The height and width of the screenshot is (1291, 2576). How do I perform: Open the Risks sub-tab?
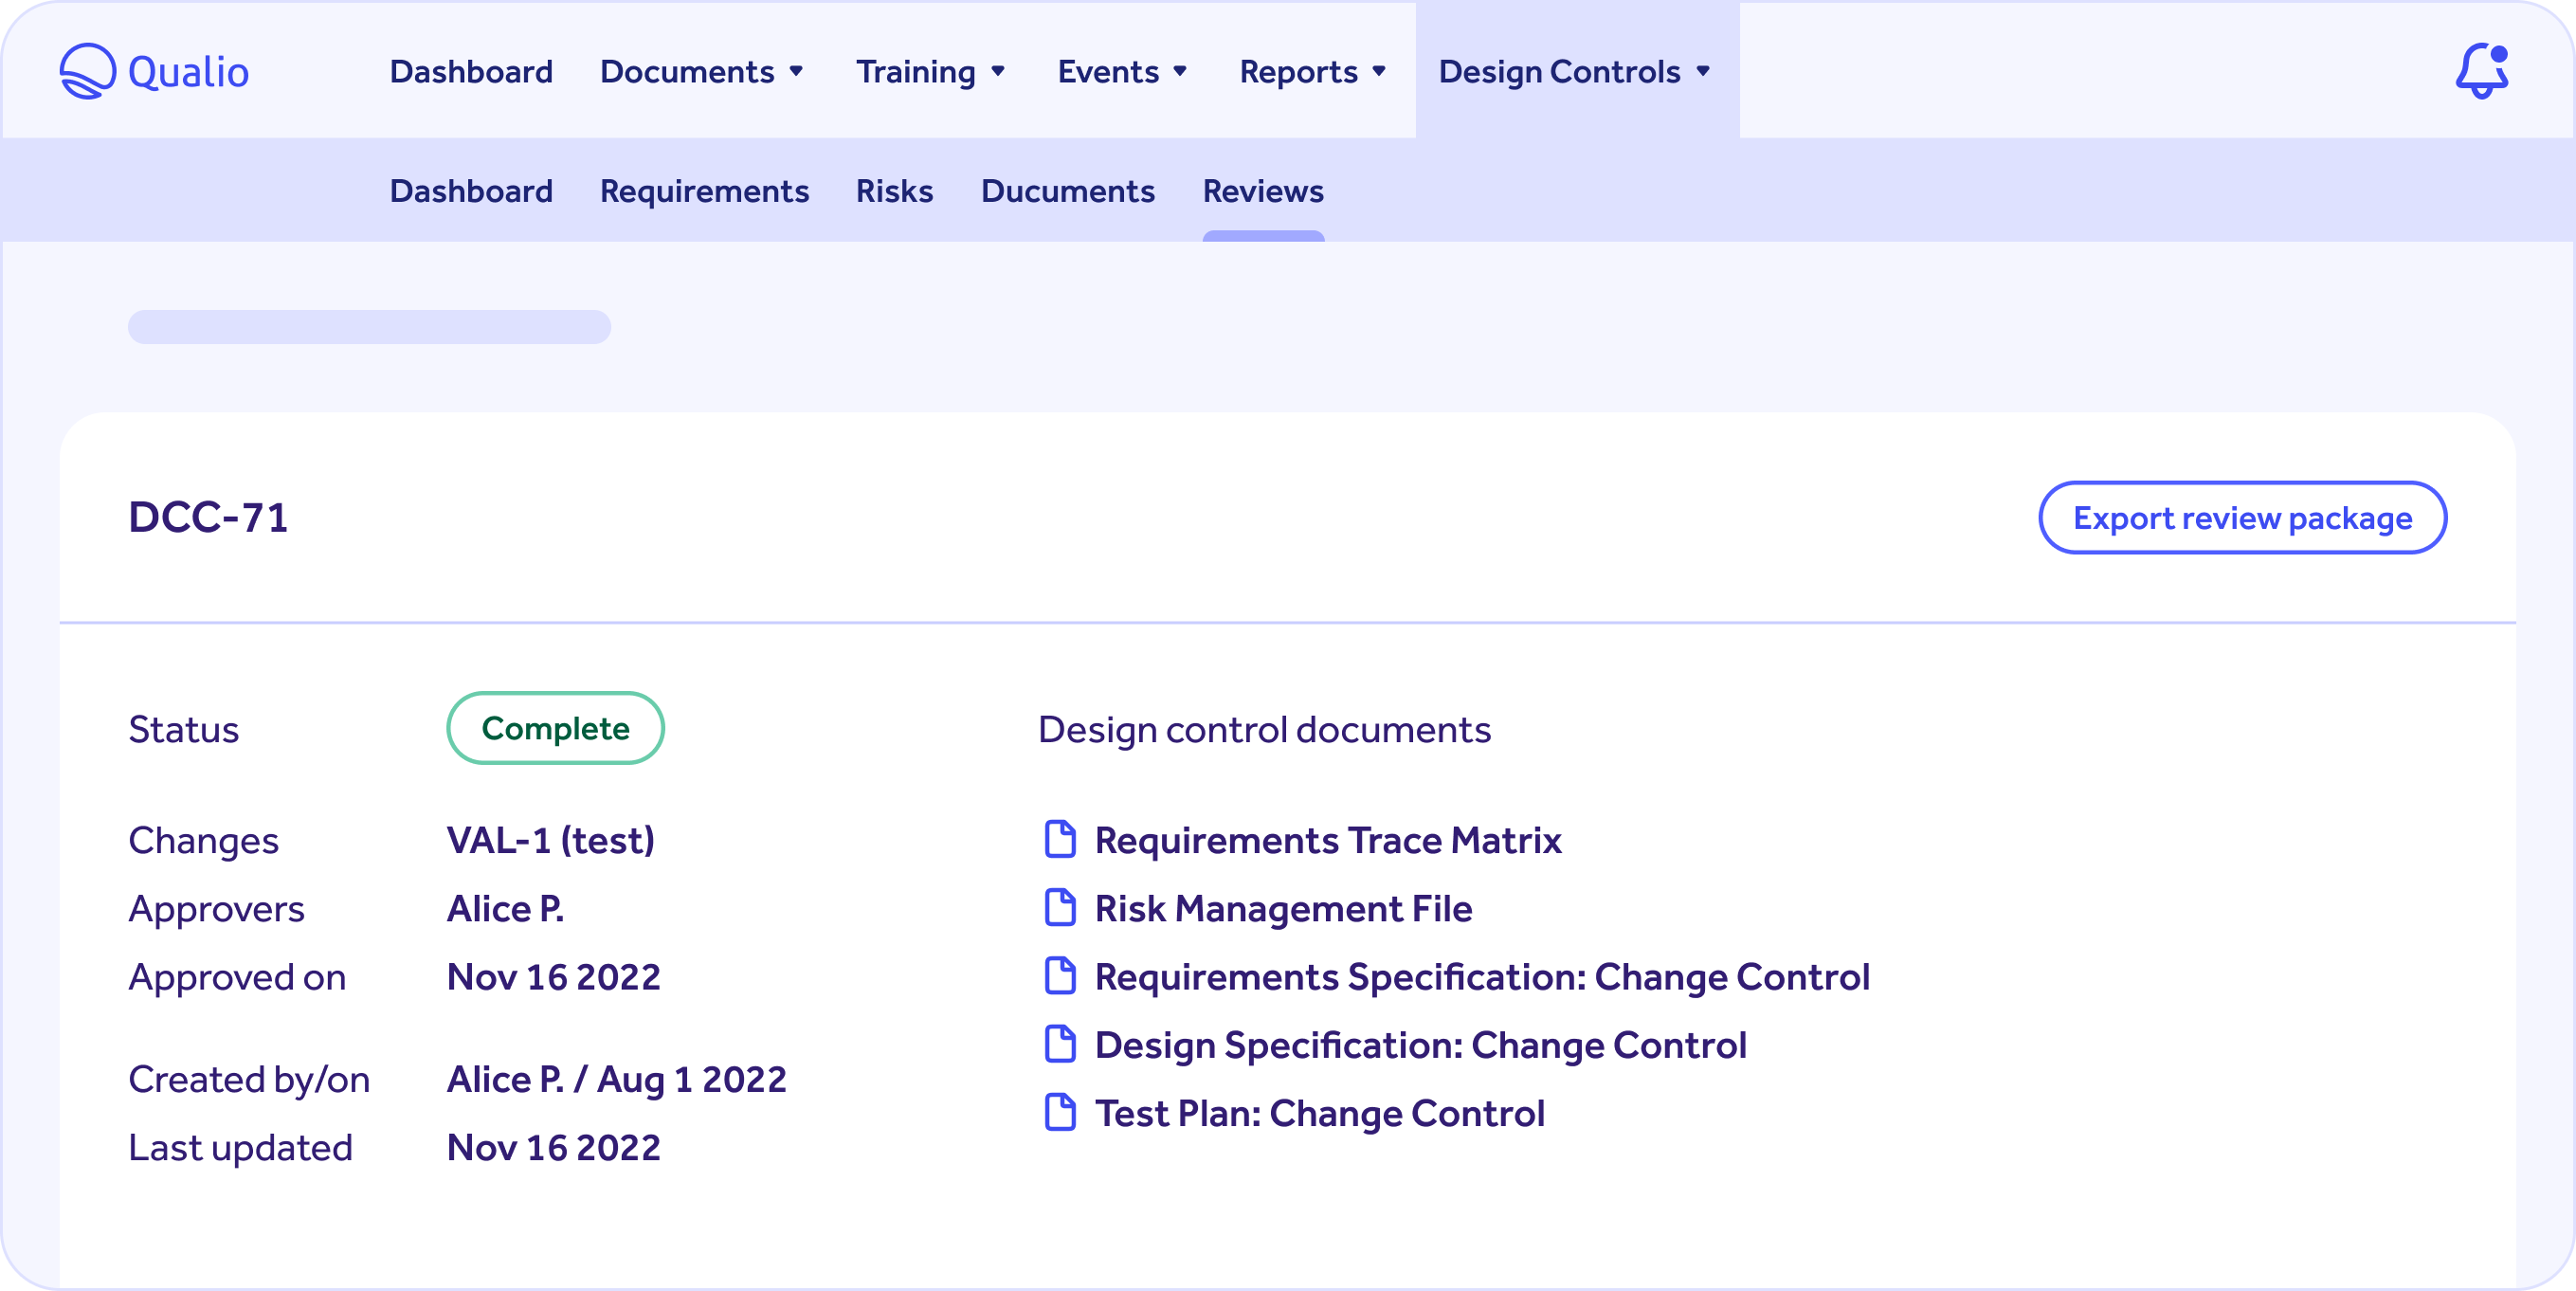[894, 191]
